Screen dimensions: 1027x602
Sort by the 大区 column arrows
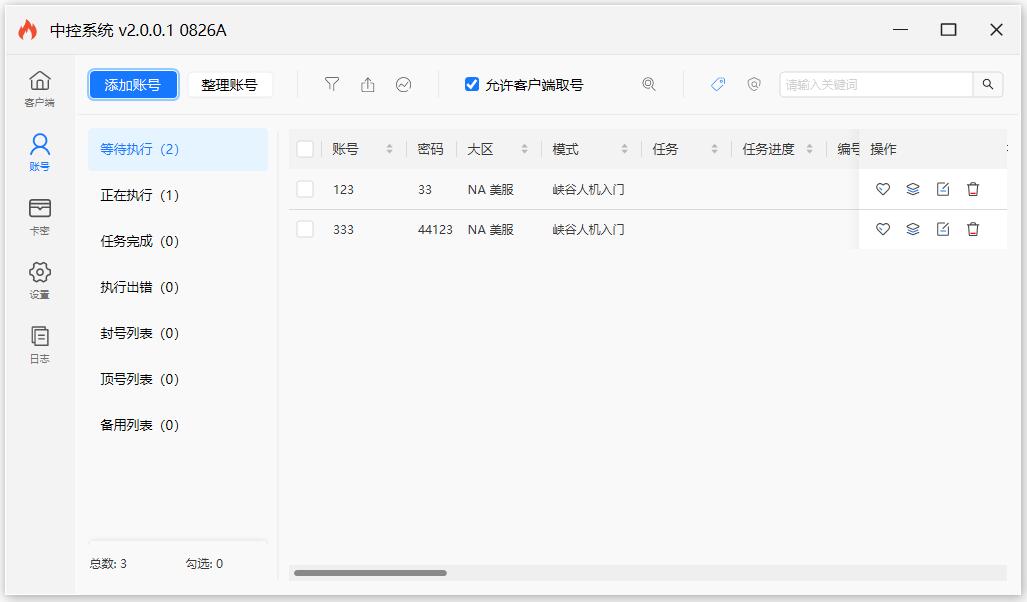524,149
